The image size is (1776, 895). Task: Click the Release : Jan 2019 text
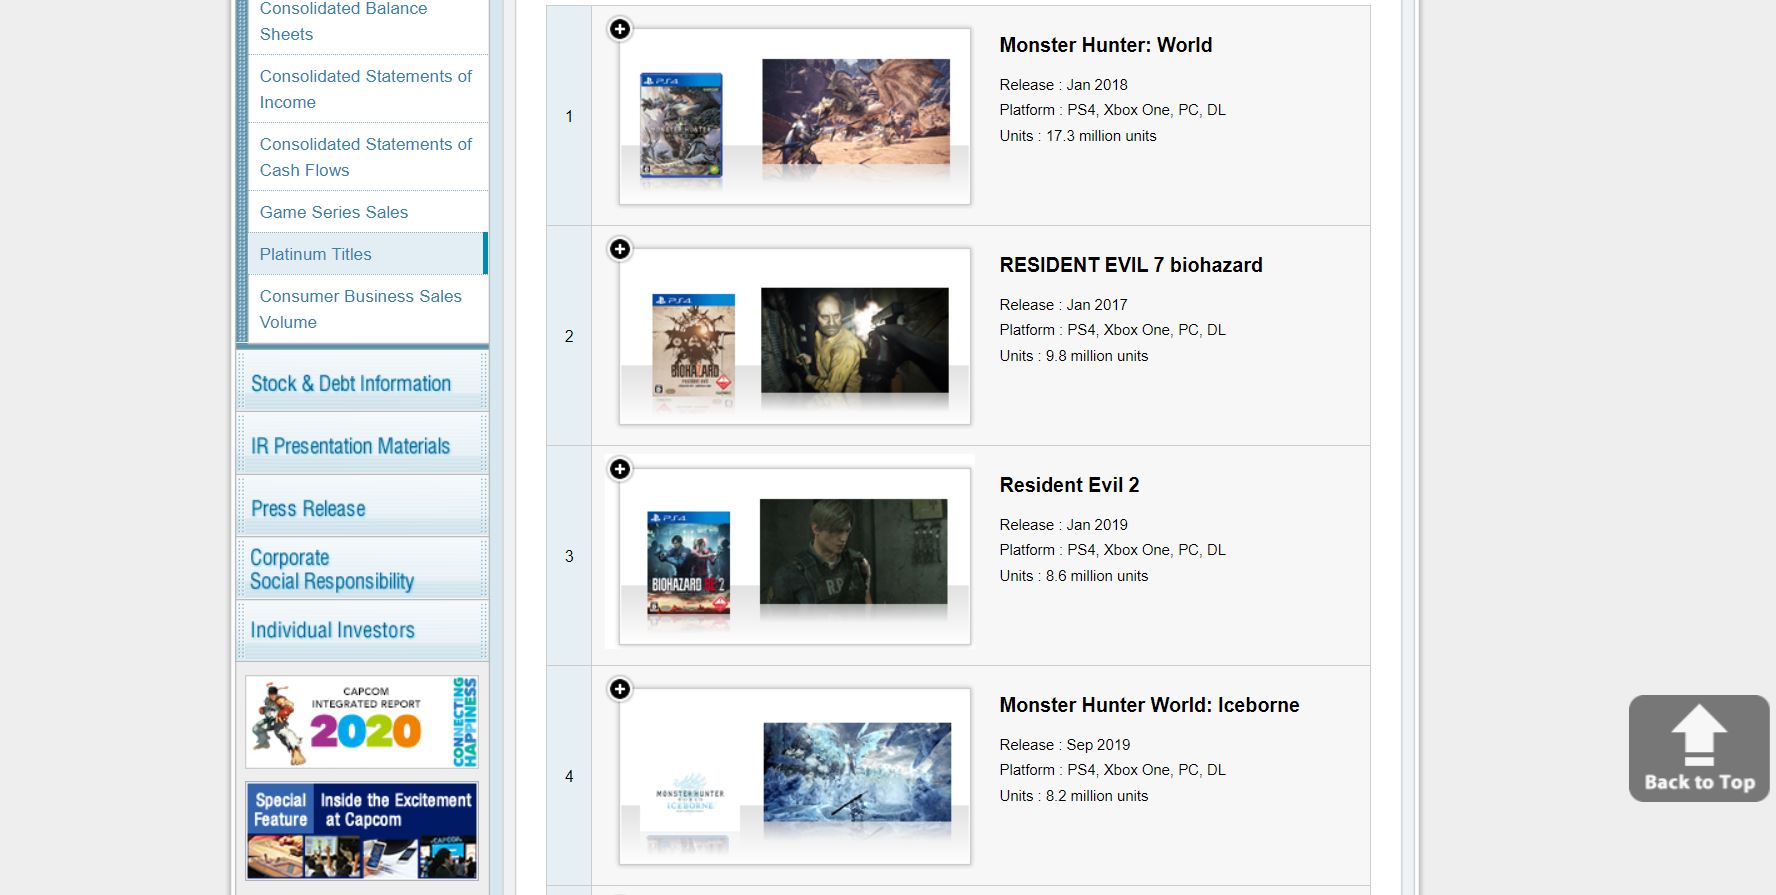pyautogui.click(x=1063, y=525)
